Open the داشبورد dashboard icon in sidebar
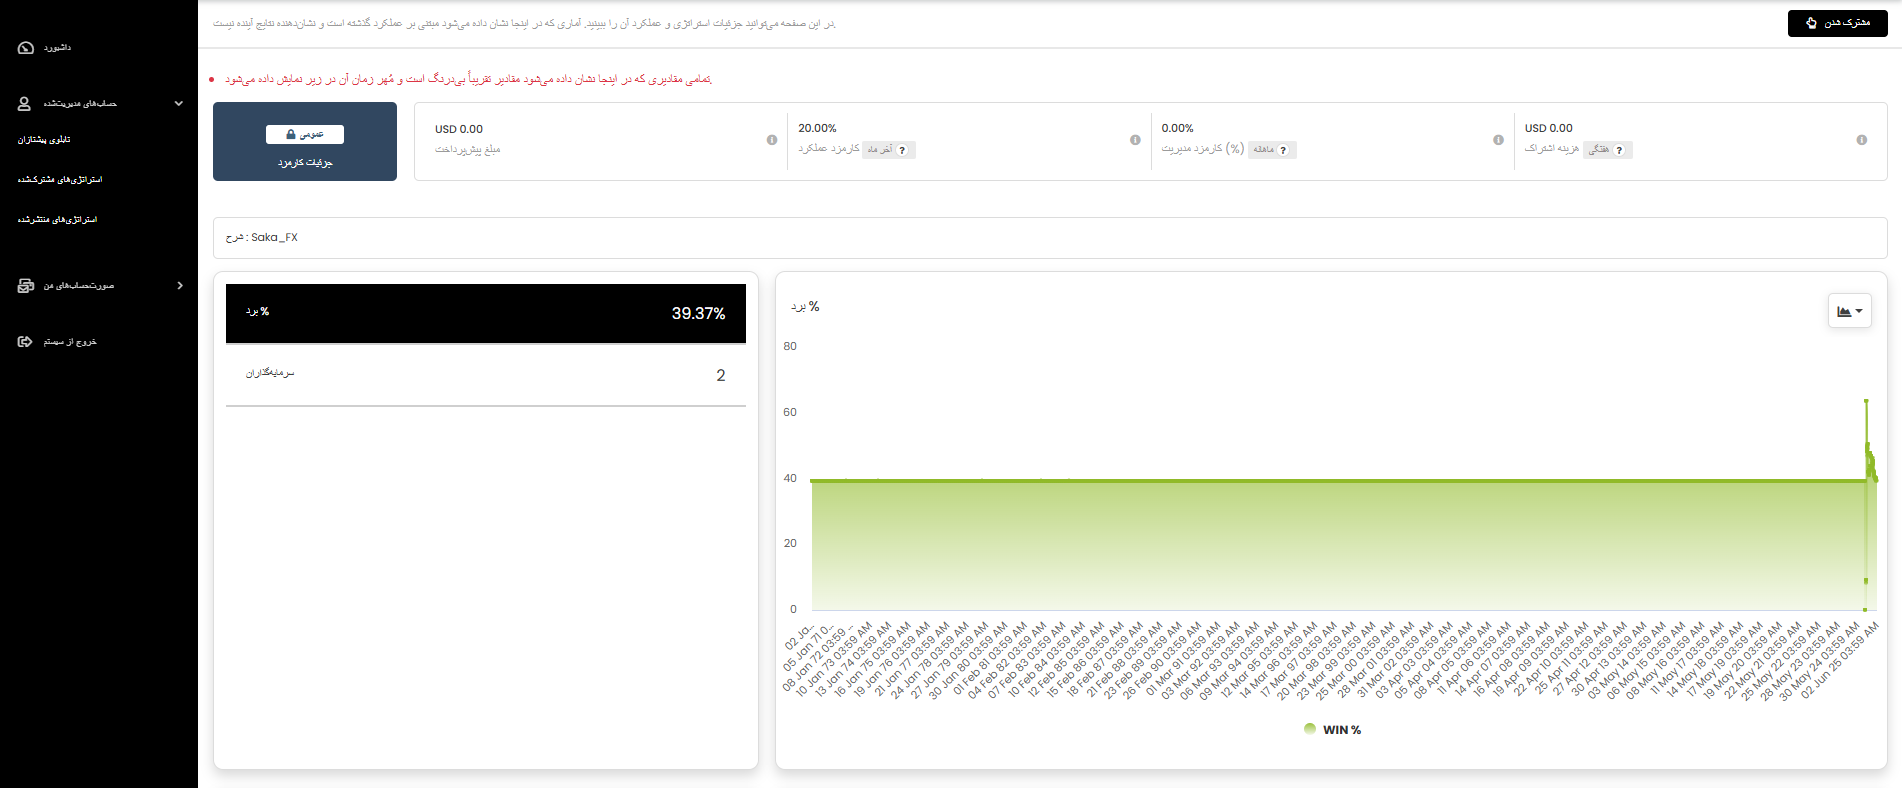The image size is (1902, 788). 26,48
